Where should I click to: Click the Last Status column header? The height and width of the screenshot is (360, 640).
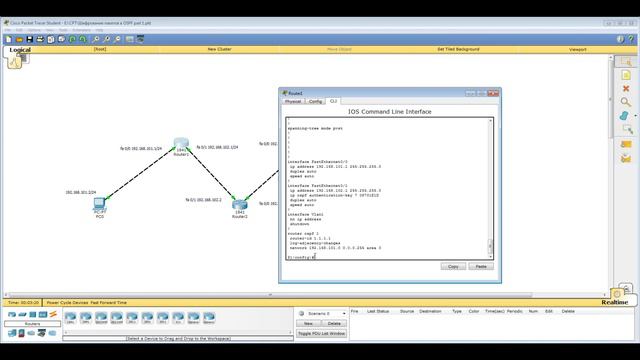point(378,311)
